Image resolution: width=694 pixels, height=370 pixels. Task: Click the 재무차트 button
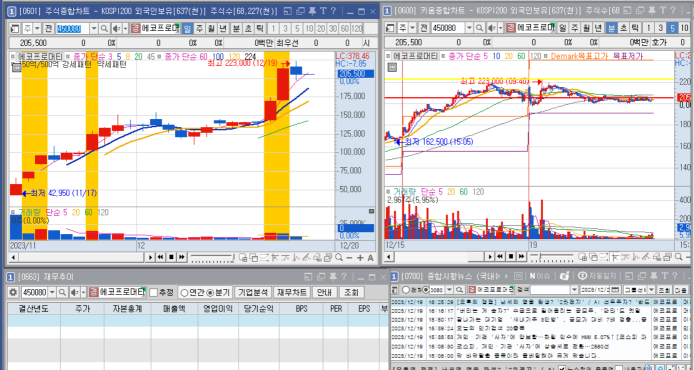point(292,293)
